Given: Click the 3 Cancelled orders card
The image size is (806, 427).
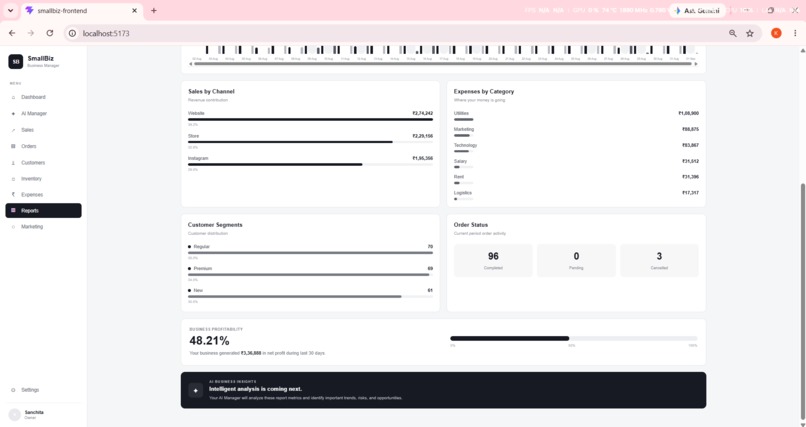Looking at the screenshot, I should [x=660, y=261].
